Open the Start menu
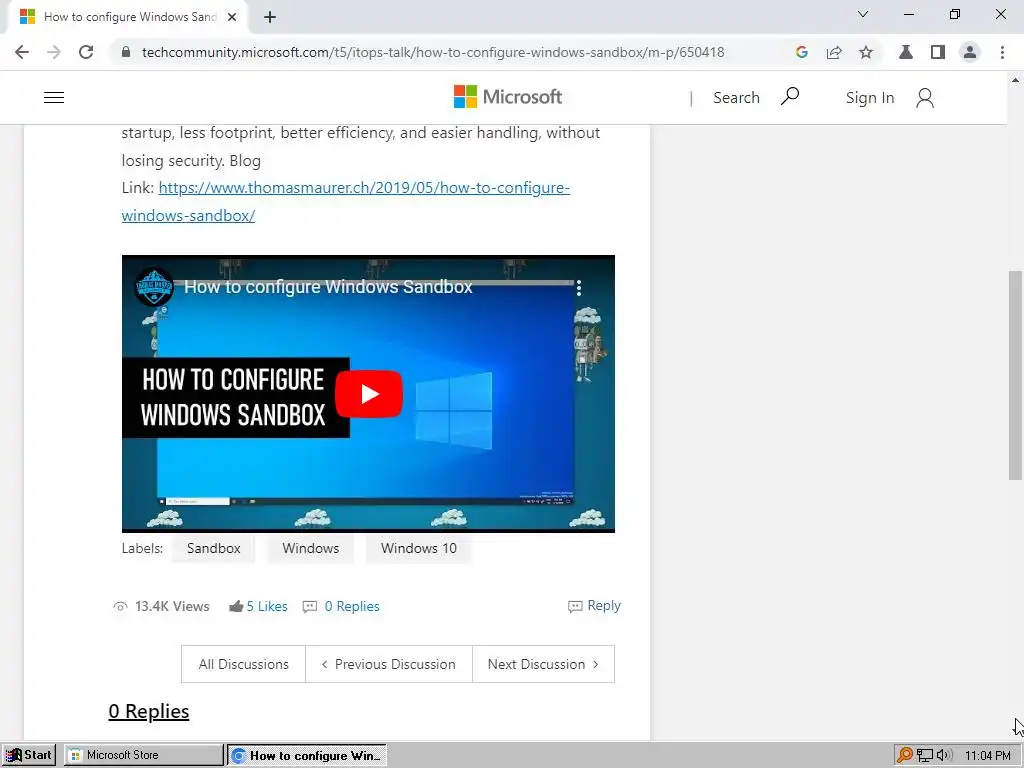 (29, 755)
